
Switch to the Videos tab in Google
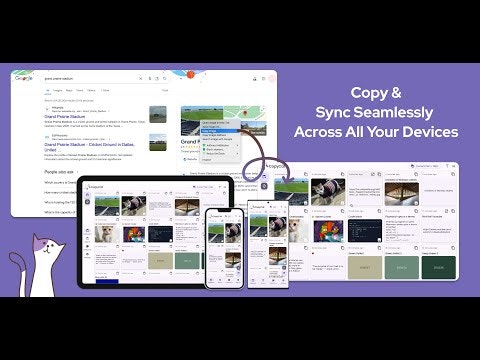pos(91,90)
